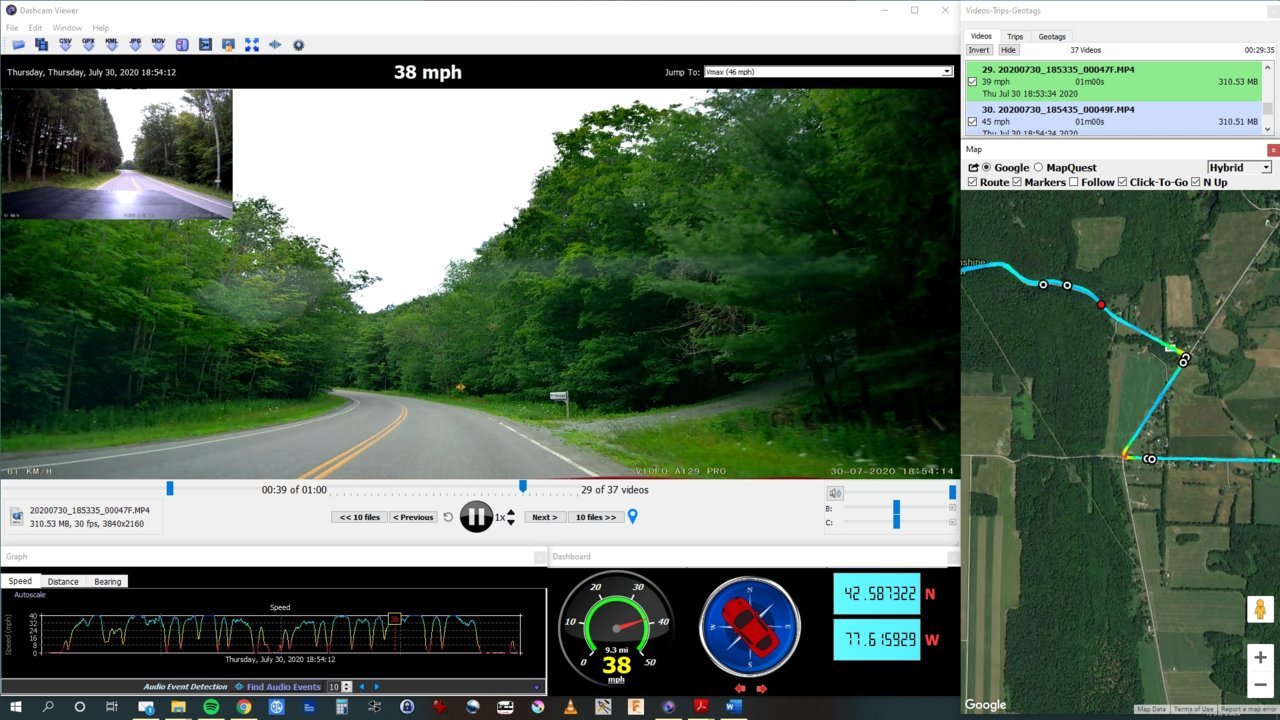The image size is (1280, 720).
Task: Open audio event threshold spinner showing 10
Action: [x=341, y=687]
